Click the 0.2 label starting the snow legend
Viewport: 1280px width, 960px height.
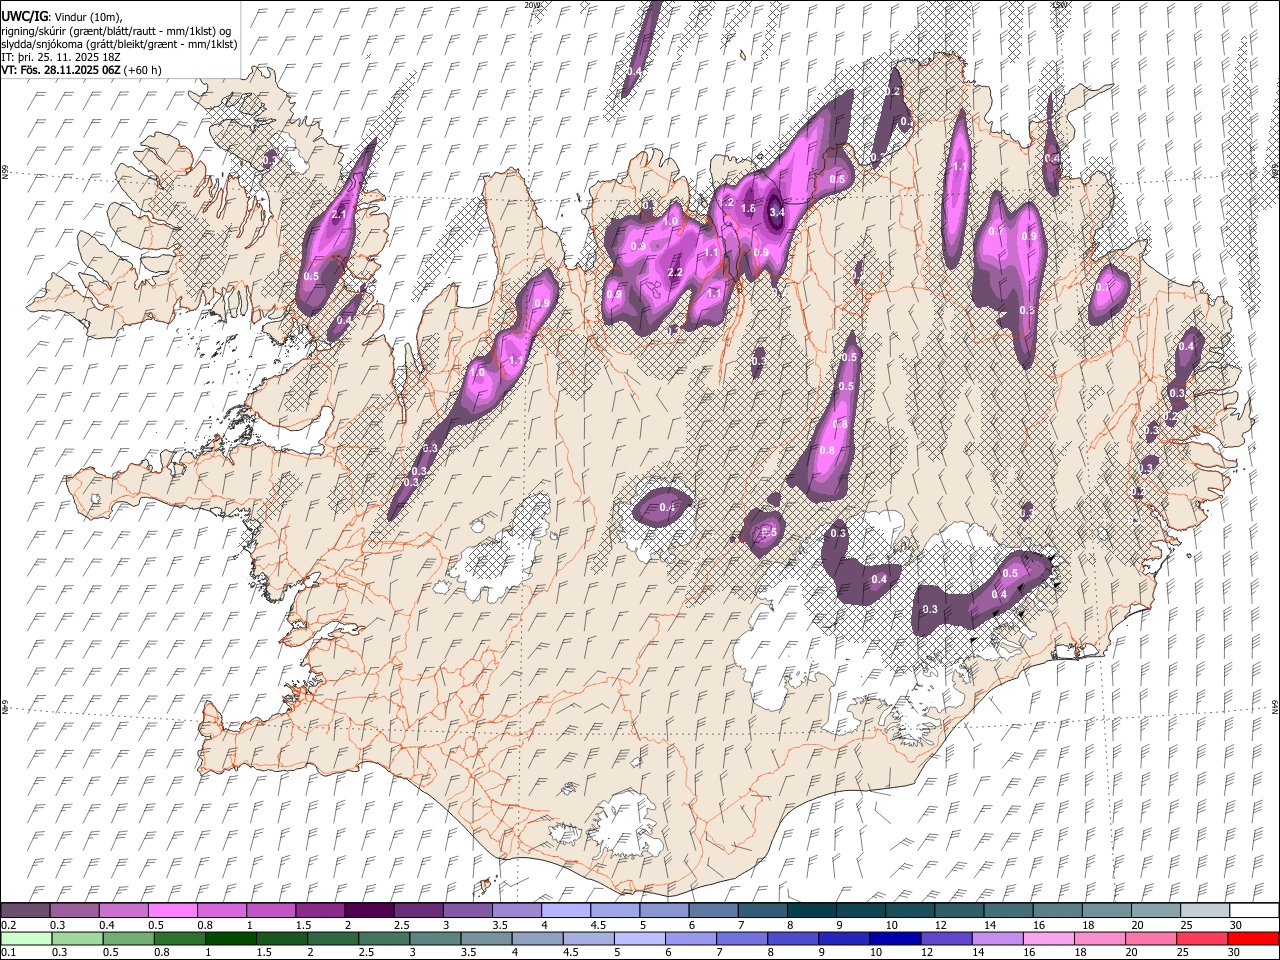coord(8,925)
